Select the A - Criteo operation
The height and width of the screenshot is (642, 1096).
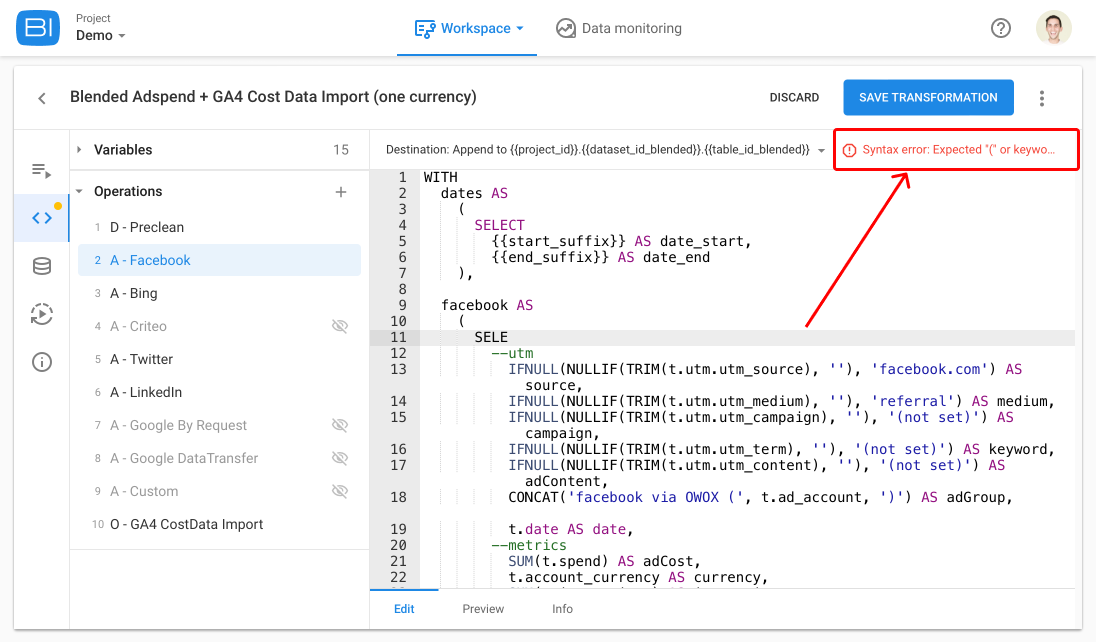(x=219, y=326)
